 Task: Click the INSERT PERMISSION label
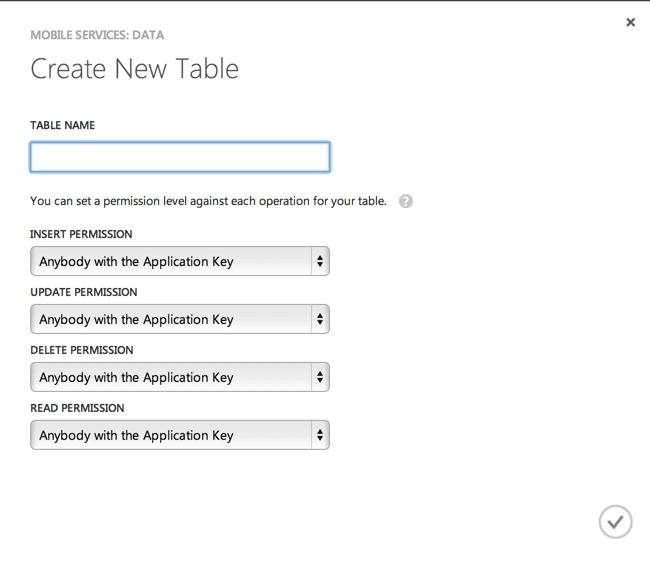pos(81,234)
